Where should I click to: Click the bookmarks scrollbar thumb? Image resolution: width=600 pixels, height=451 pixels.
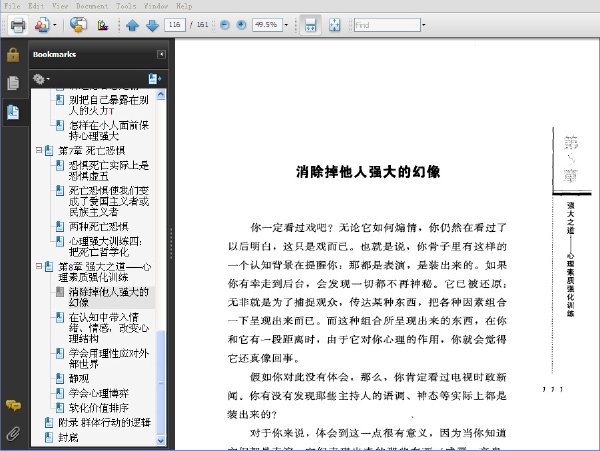click(x=161, y=383)
